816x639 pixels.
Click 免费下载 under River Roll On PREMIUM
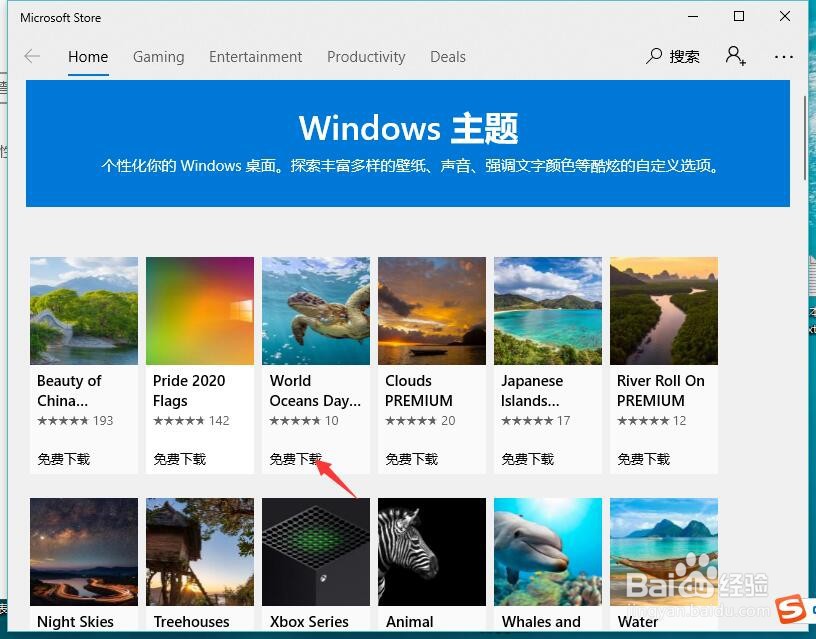644,459
